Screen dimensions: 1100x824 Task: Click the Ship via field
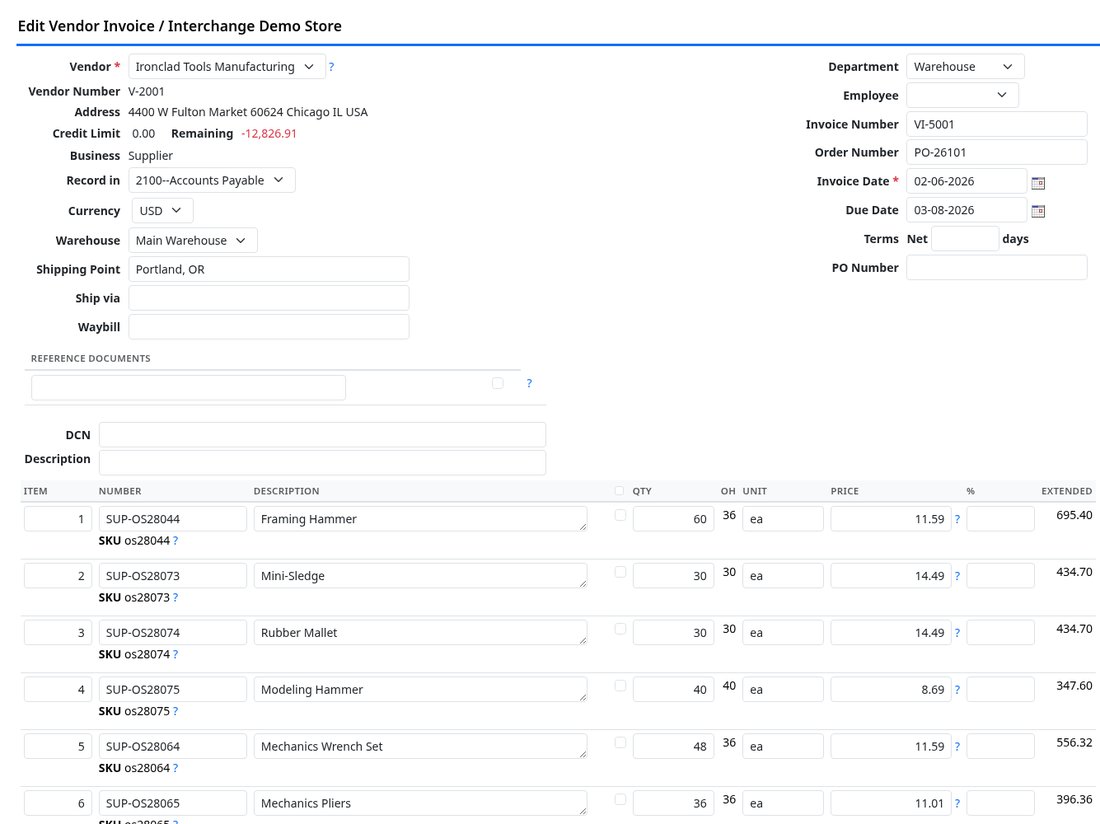[x=269, y=298]
